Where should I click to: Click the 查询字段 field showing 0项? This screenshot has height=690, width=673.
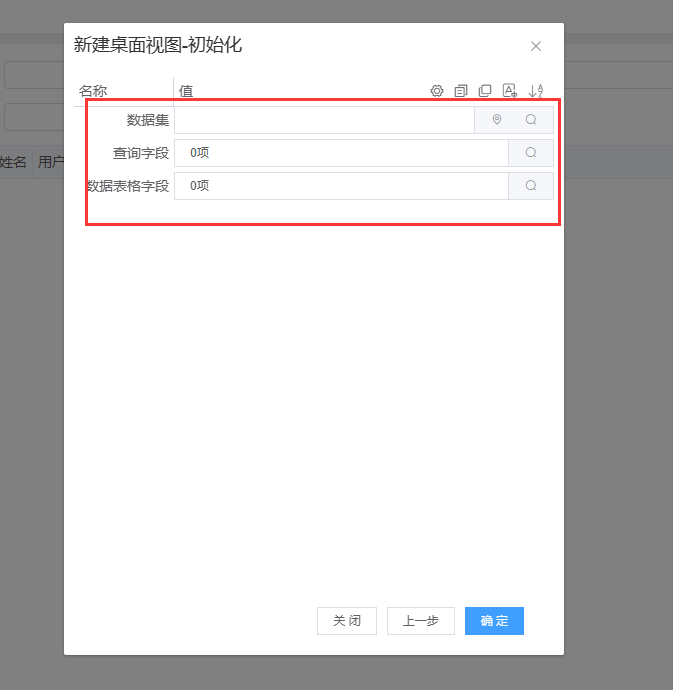pos(341,153)
